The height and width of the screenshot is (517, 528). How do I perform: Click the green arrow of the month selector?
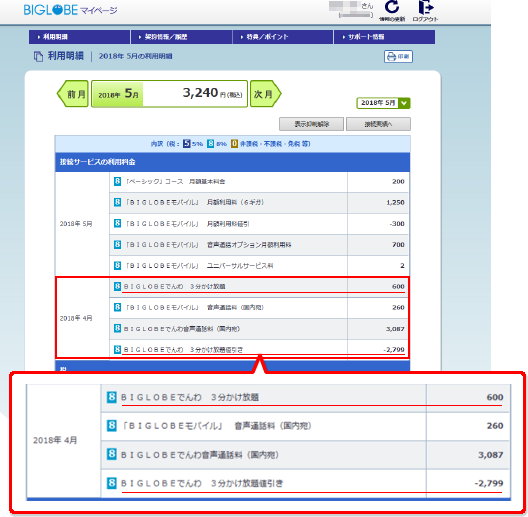pos(404,103)
